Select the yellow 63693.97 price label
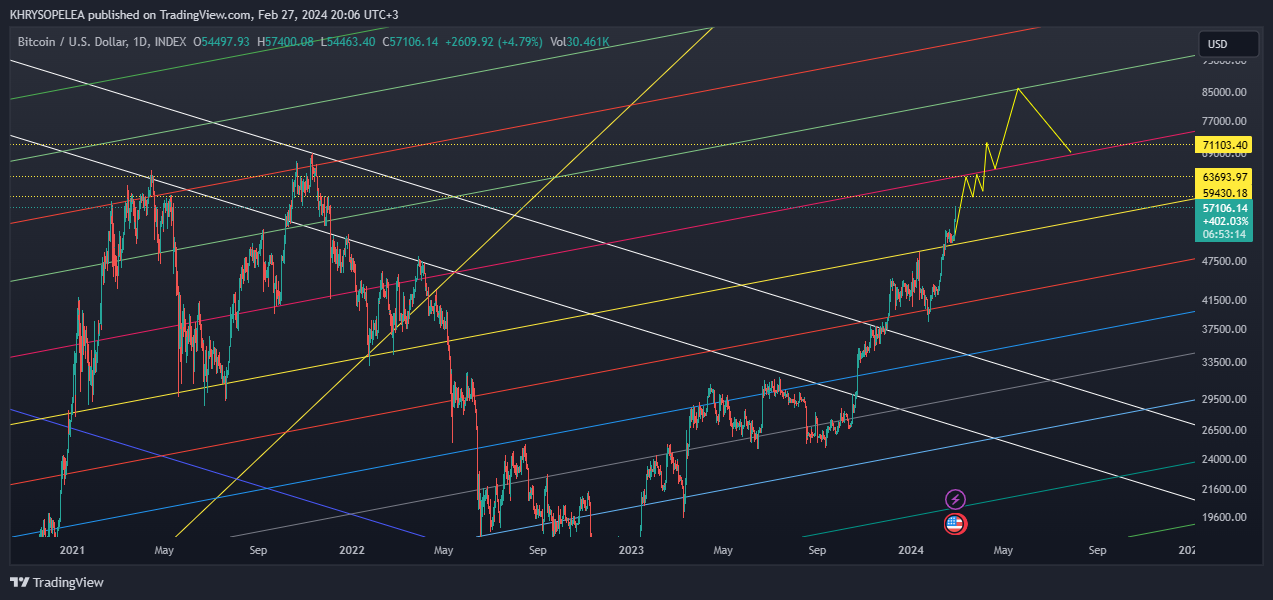1273x600 pixels. 1225,176
